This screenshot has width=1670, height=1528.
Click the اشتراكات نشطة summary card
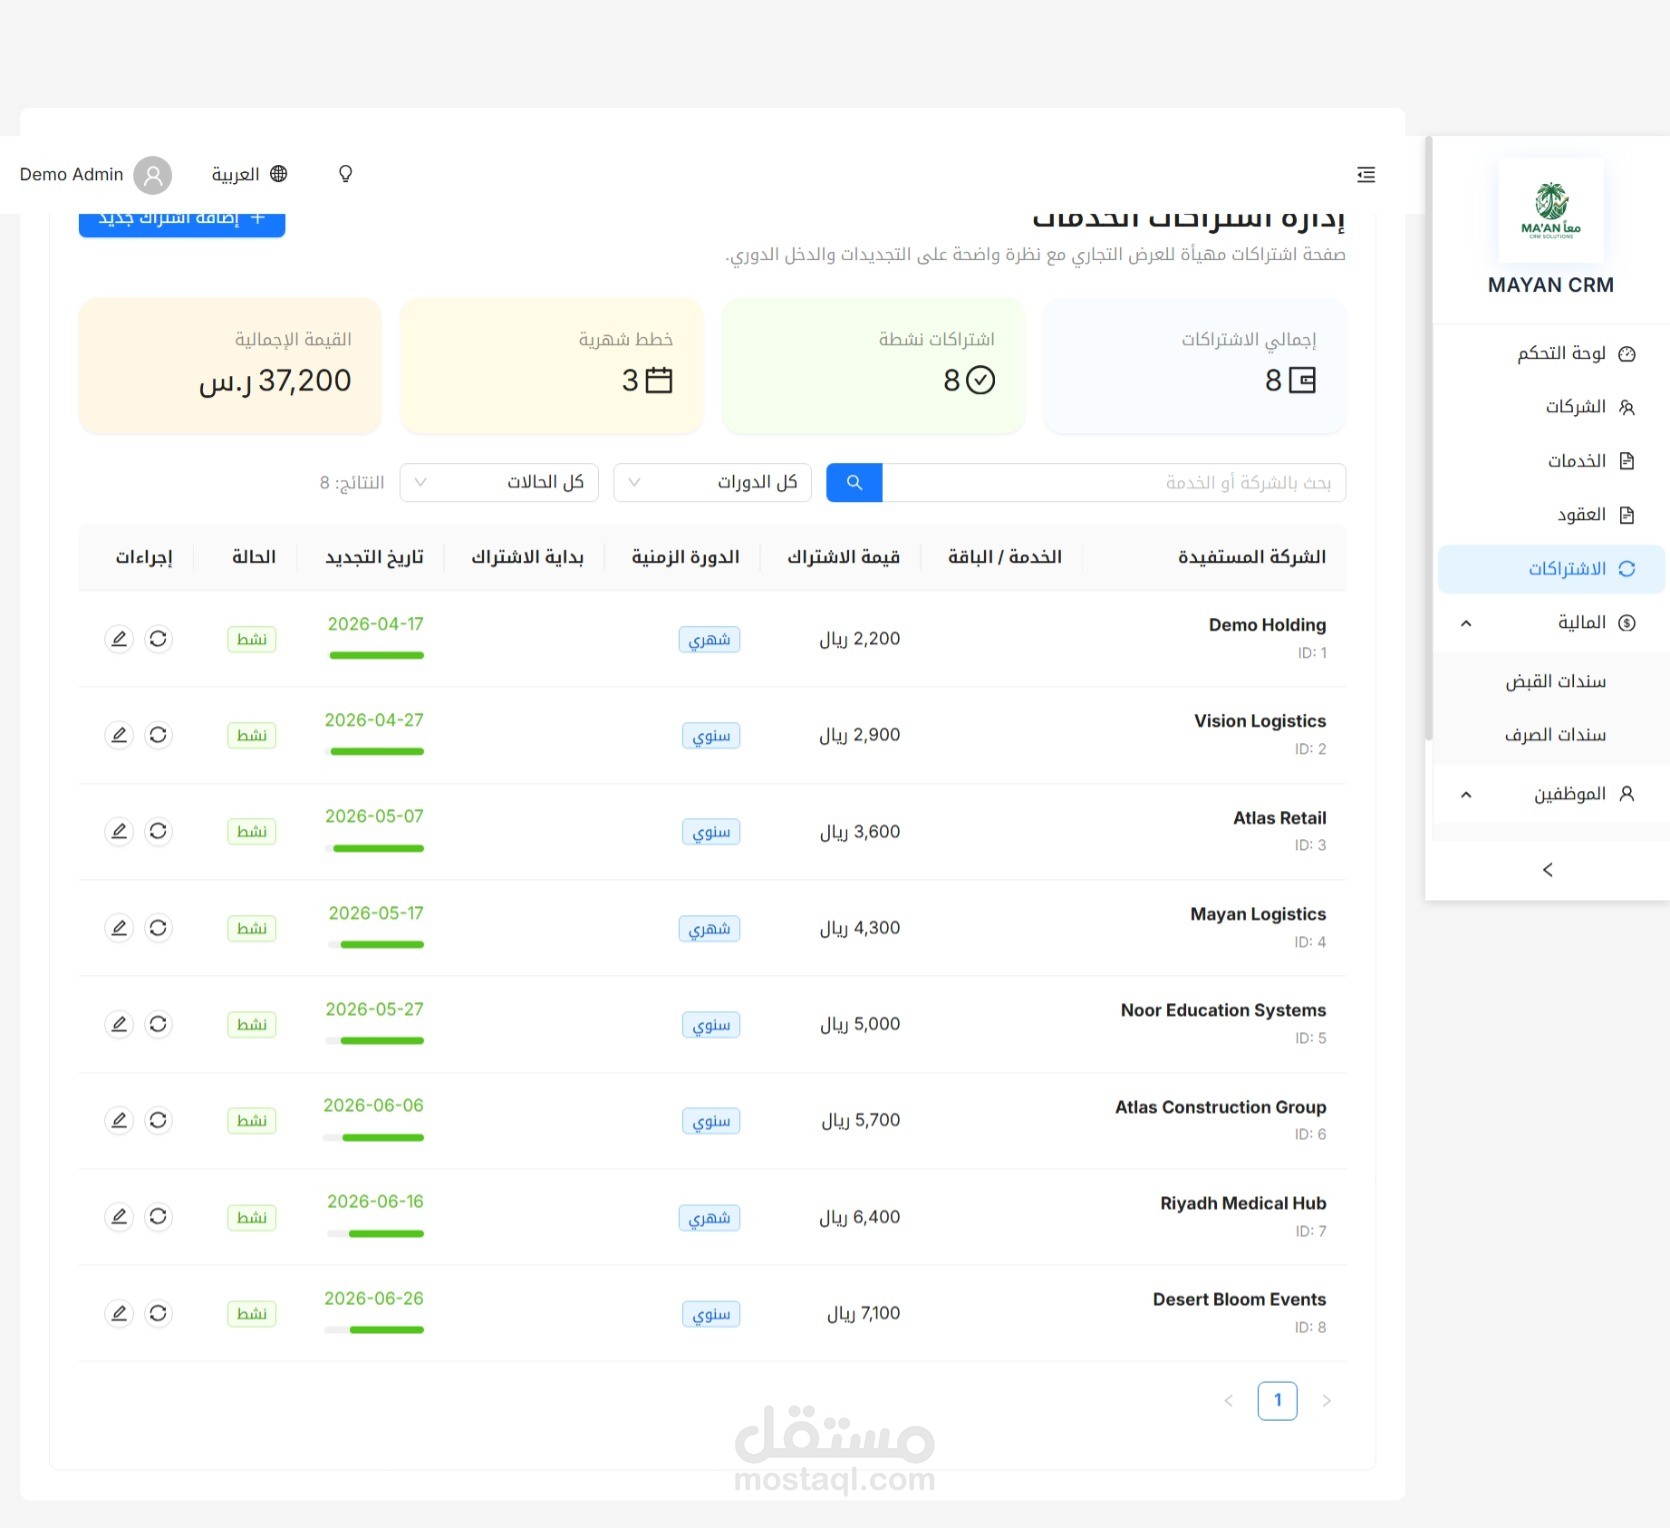pyautogui.click(x=873, y=365)
